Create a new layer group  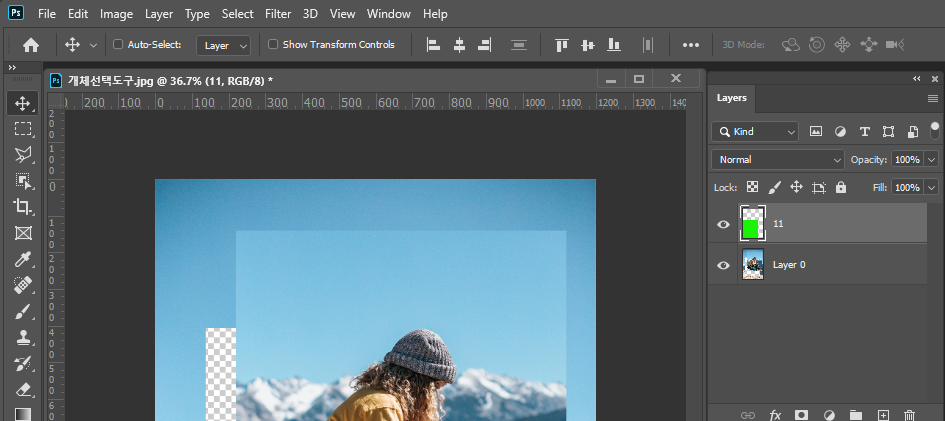(x=855, y=415)
